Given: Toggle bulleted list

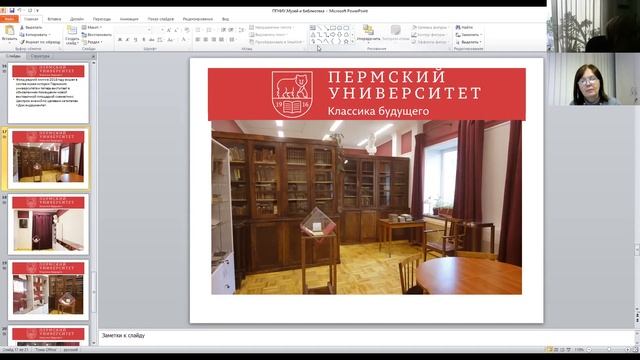Looking at the screenshot, I should (198, 30).
